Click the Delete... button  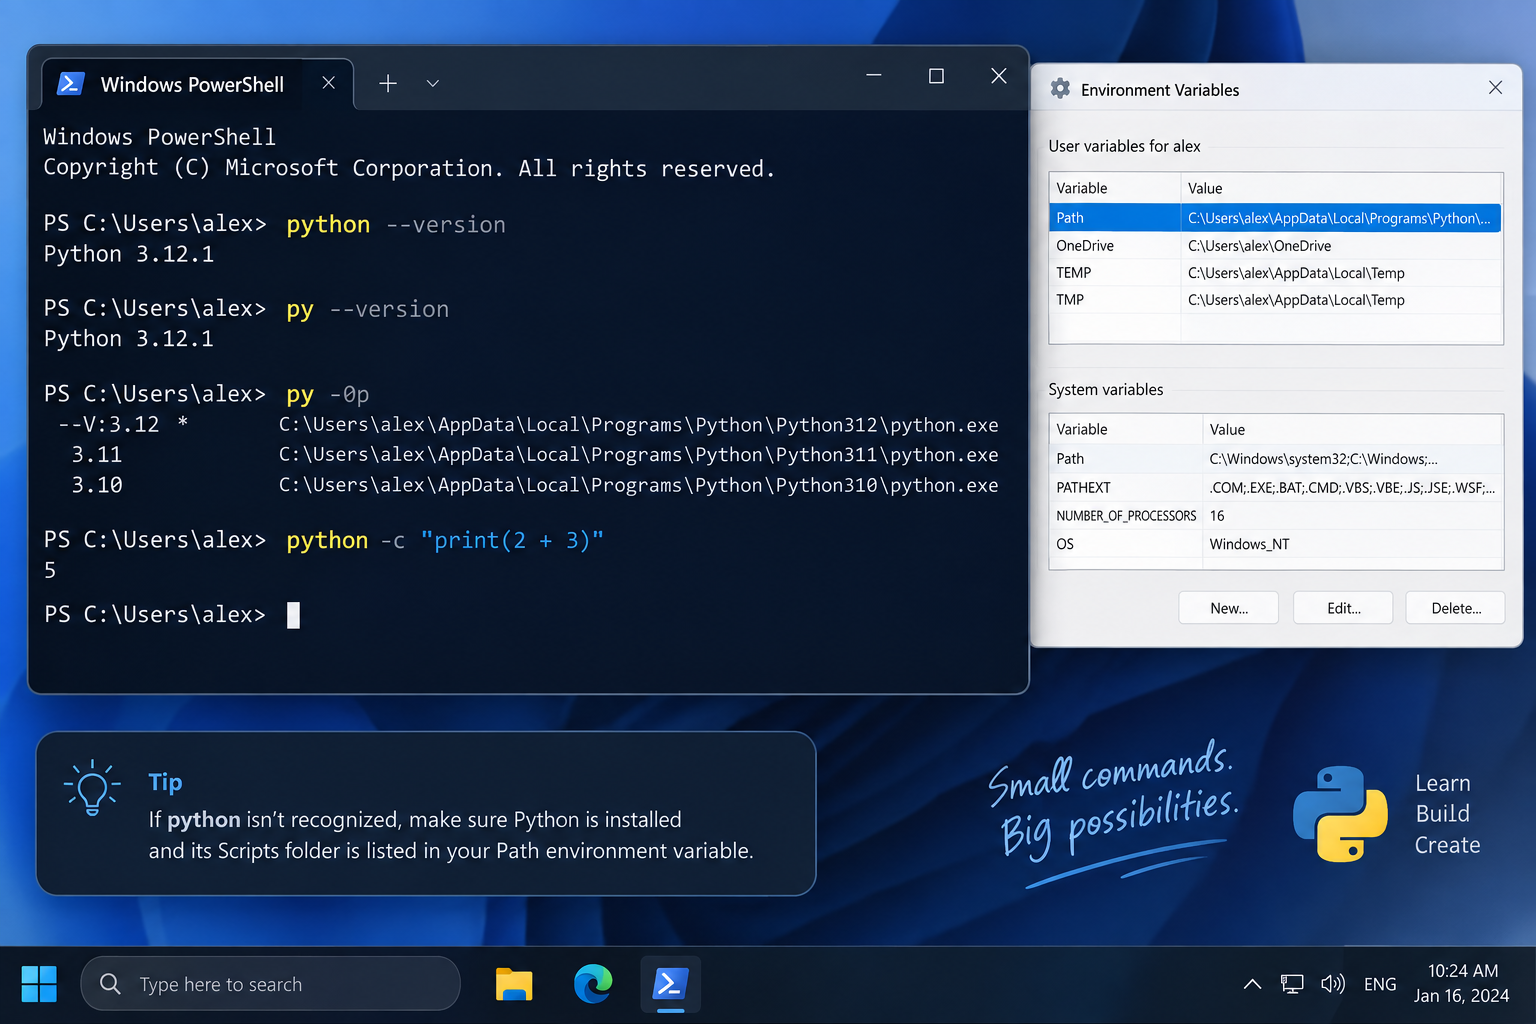[x=1455, y=608]
